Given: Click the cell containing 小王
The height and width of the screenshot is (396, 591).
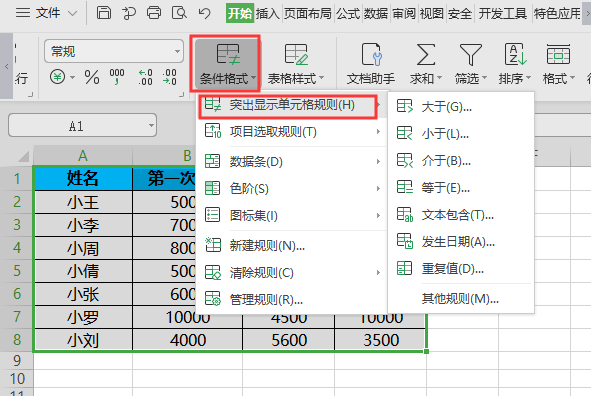Looking at the screenshot, I should pos(83,202).
